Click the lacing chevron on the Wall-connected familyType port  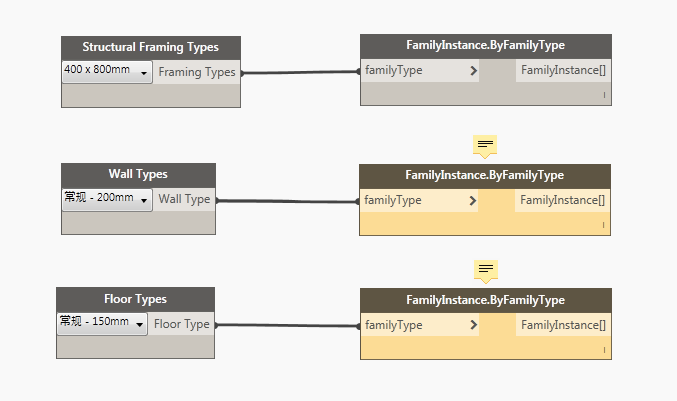(473, 200)
